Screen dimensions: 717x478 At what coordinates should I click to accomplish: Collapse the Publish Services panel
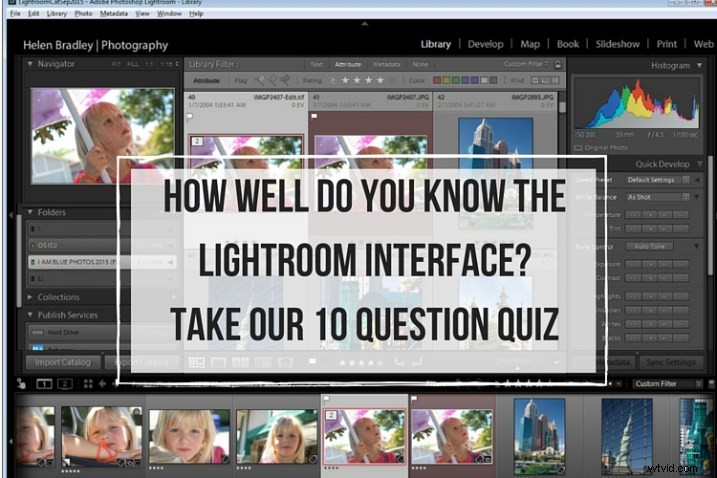(30, 315)
